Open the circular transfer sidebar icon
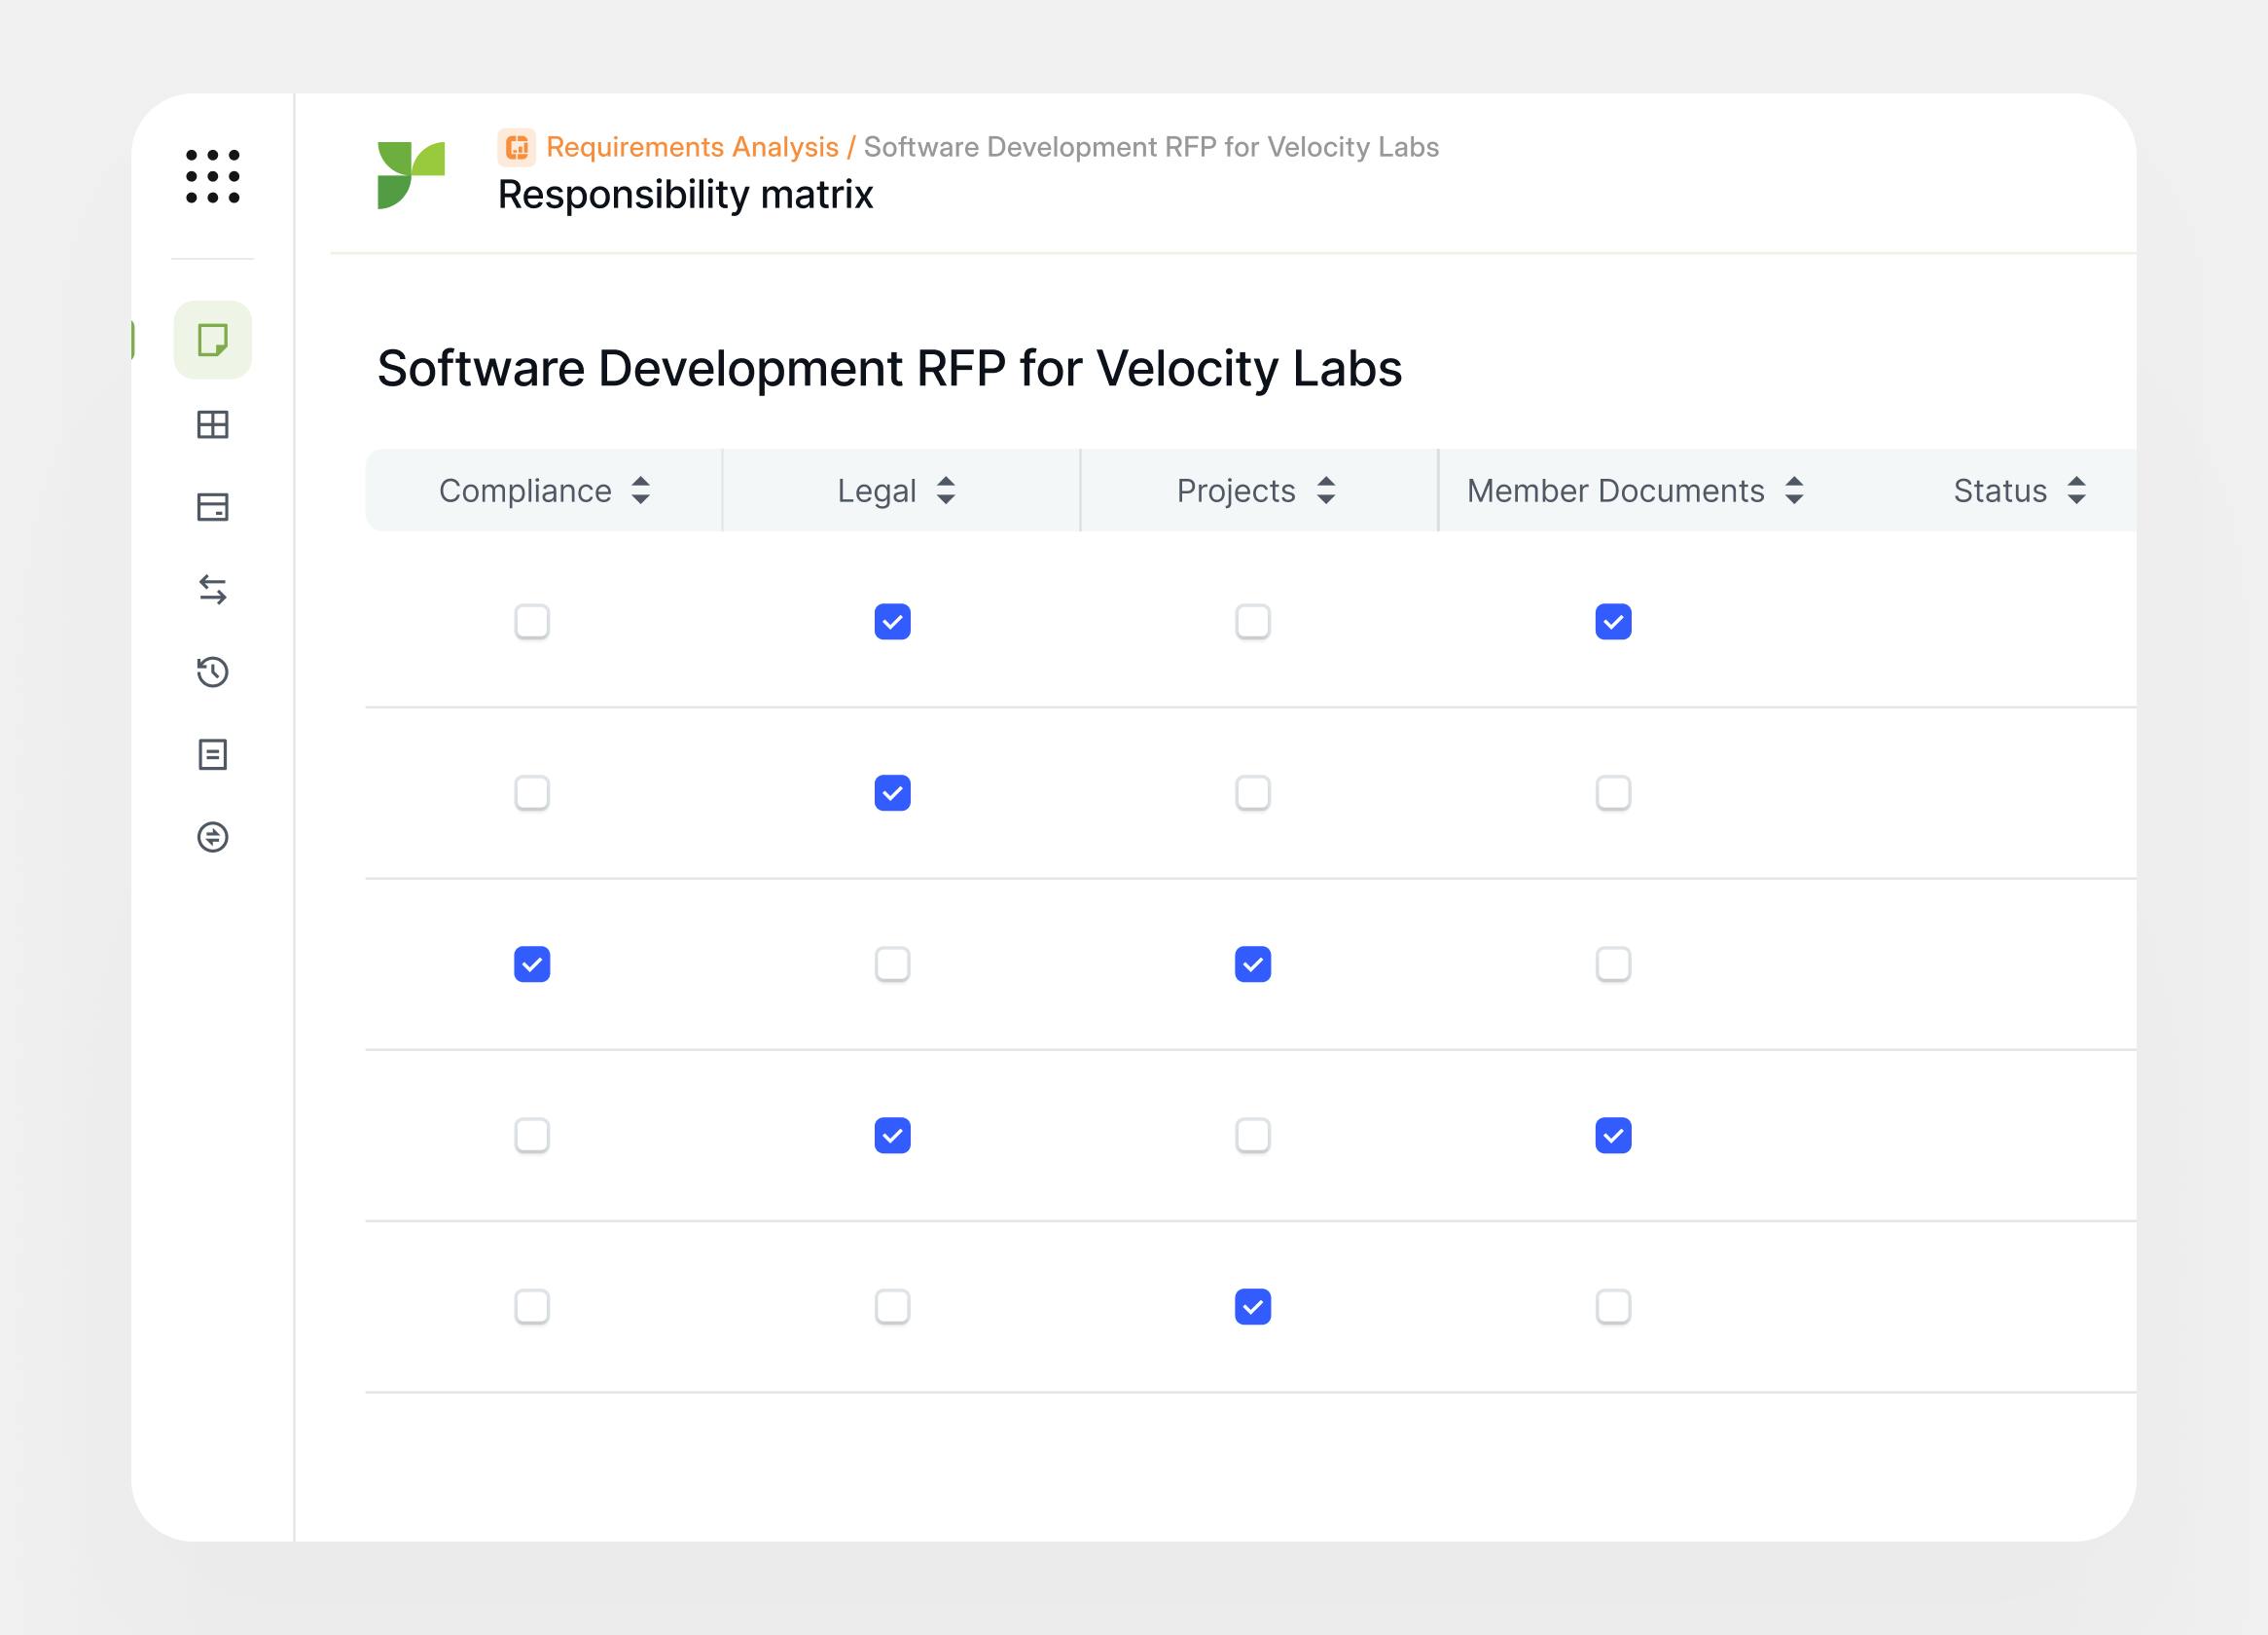This screenshot has height=1635, width=2268. pyautogui.click(x=212, y=837)
